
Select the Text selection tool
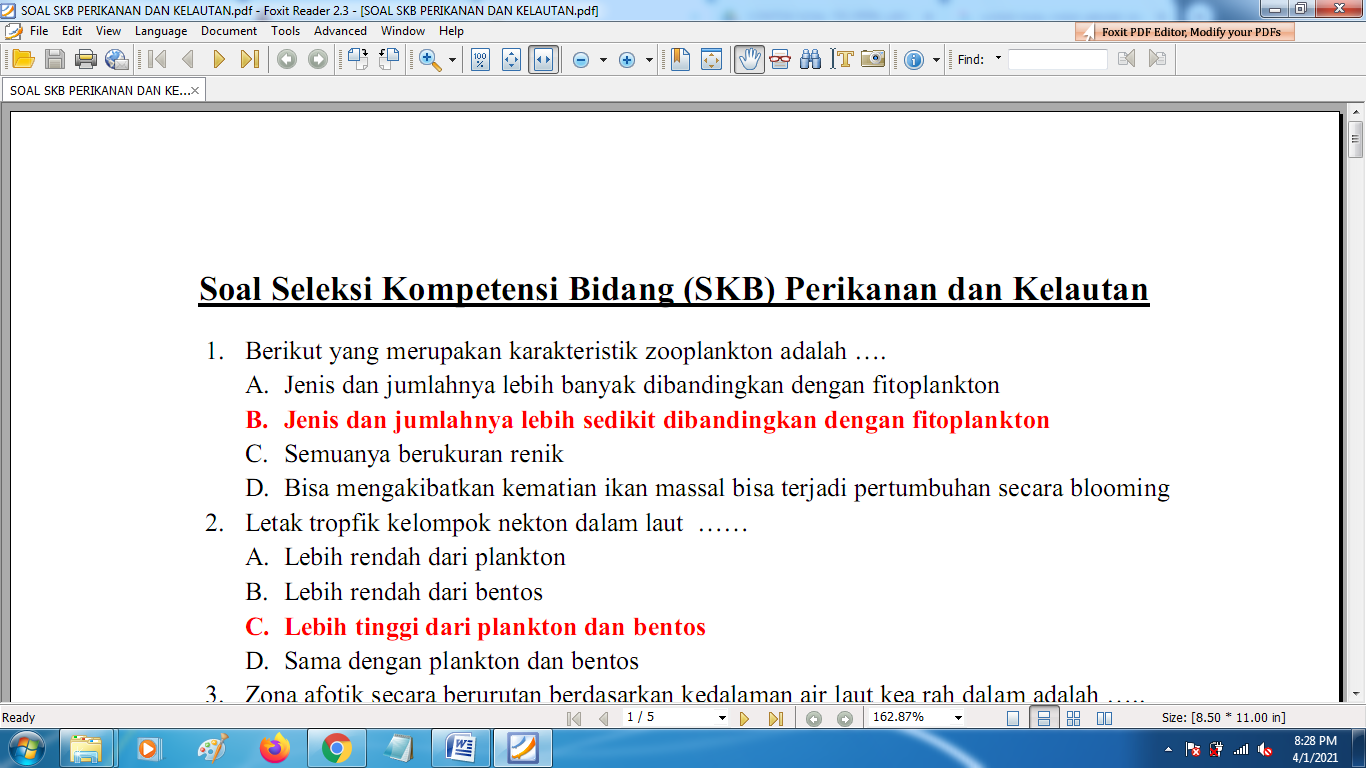pyautogui.click(x=843, y=60)
